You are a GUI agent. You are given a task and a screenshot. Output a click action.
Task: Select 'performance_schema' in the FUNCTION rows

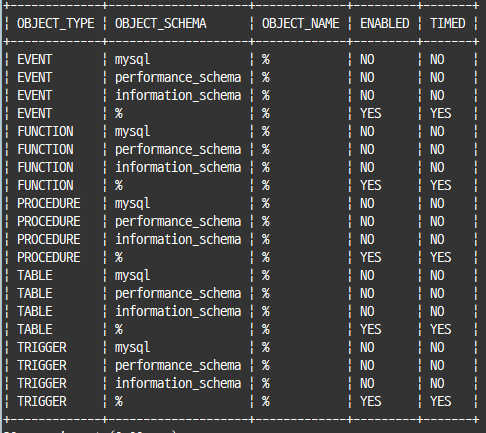[x=178, y=150]
